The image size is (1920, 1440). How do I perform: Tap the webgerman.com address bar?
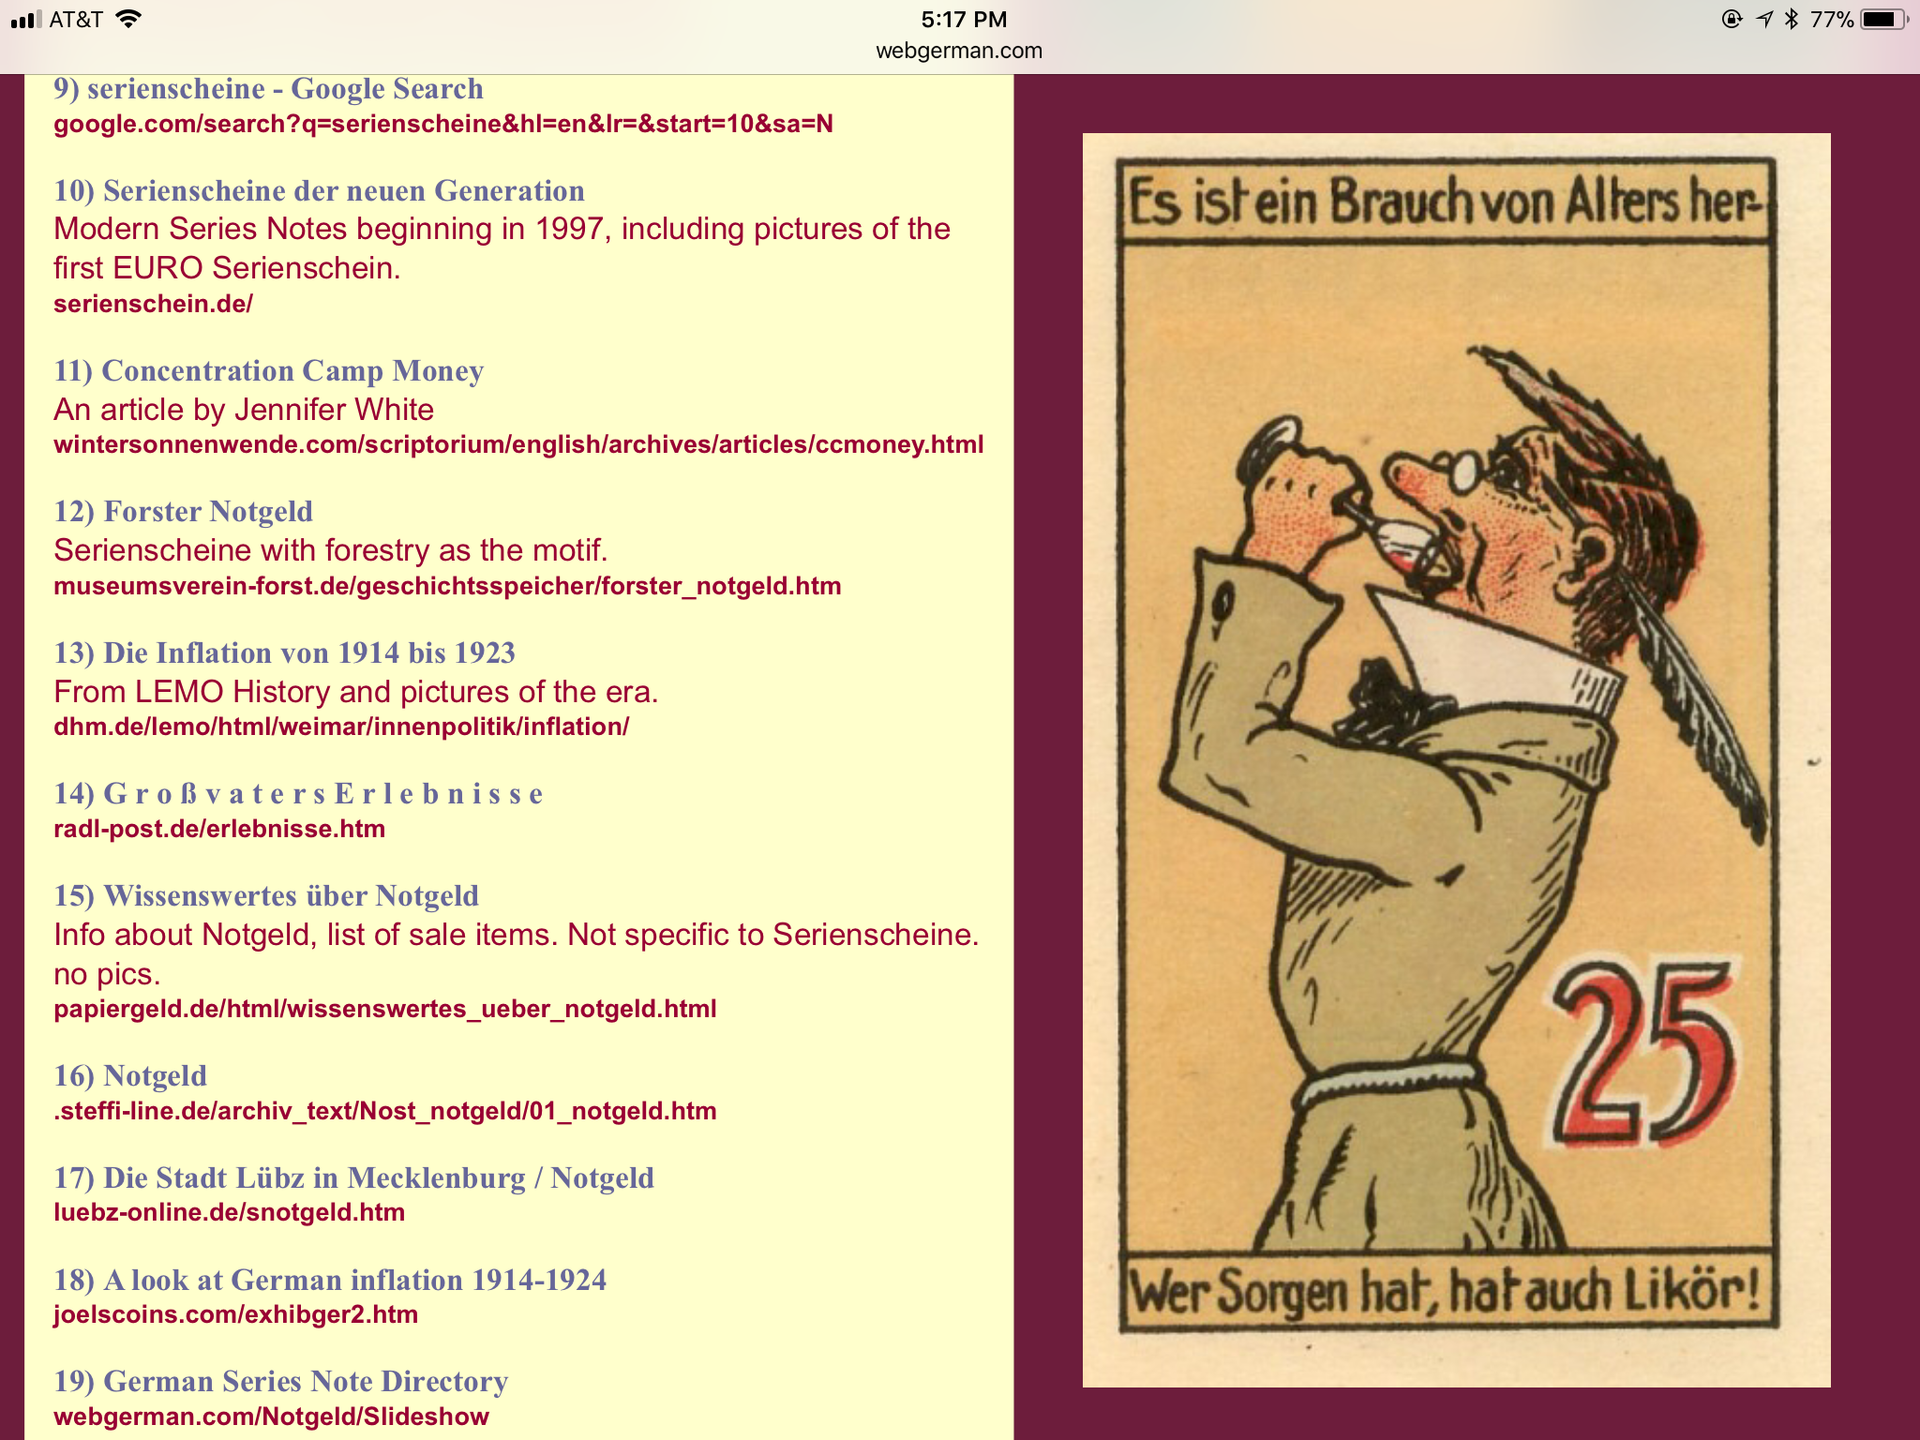pyautogui.click(x=958, y=50)
